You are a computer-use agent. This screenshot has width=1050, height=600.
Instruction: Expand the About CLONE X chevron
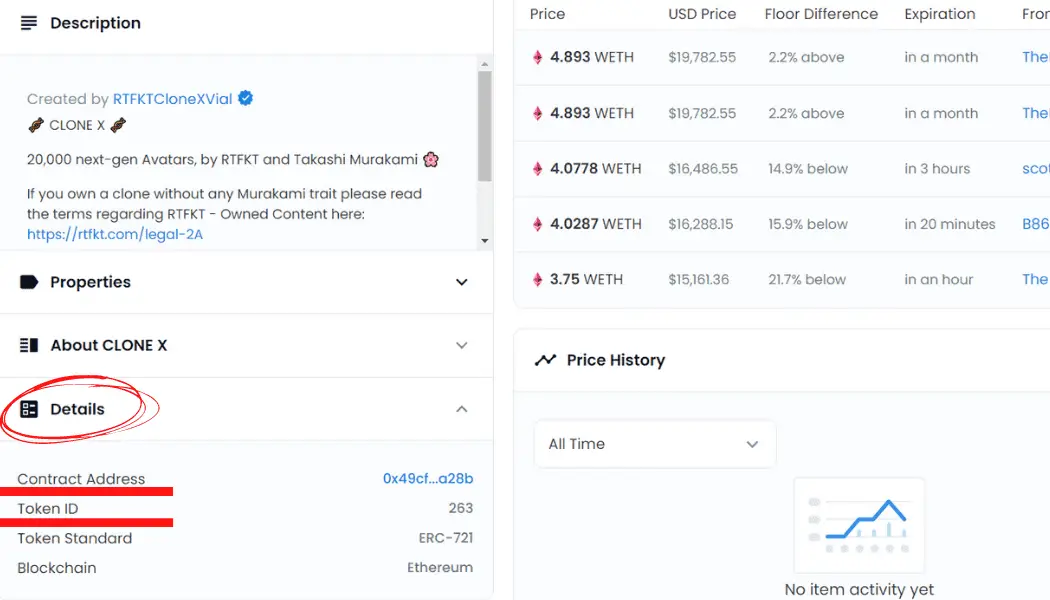[462, 345]
